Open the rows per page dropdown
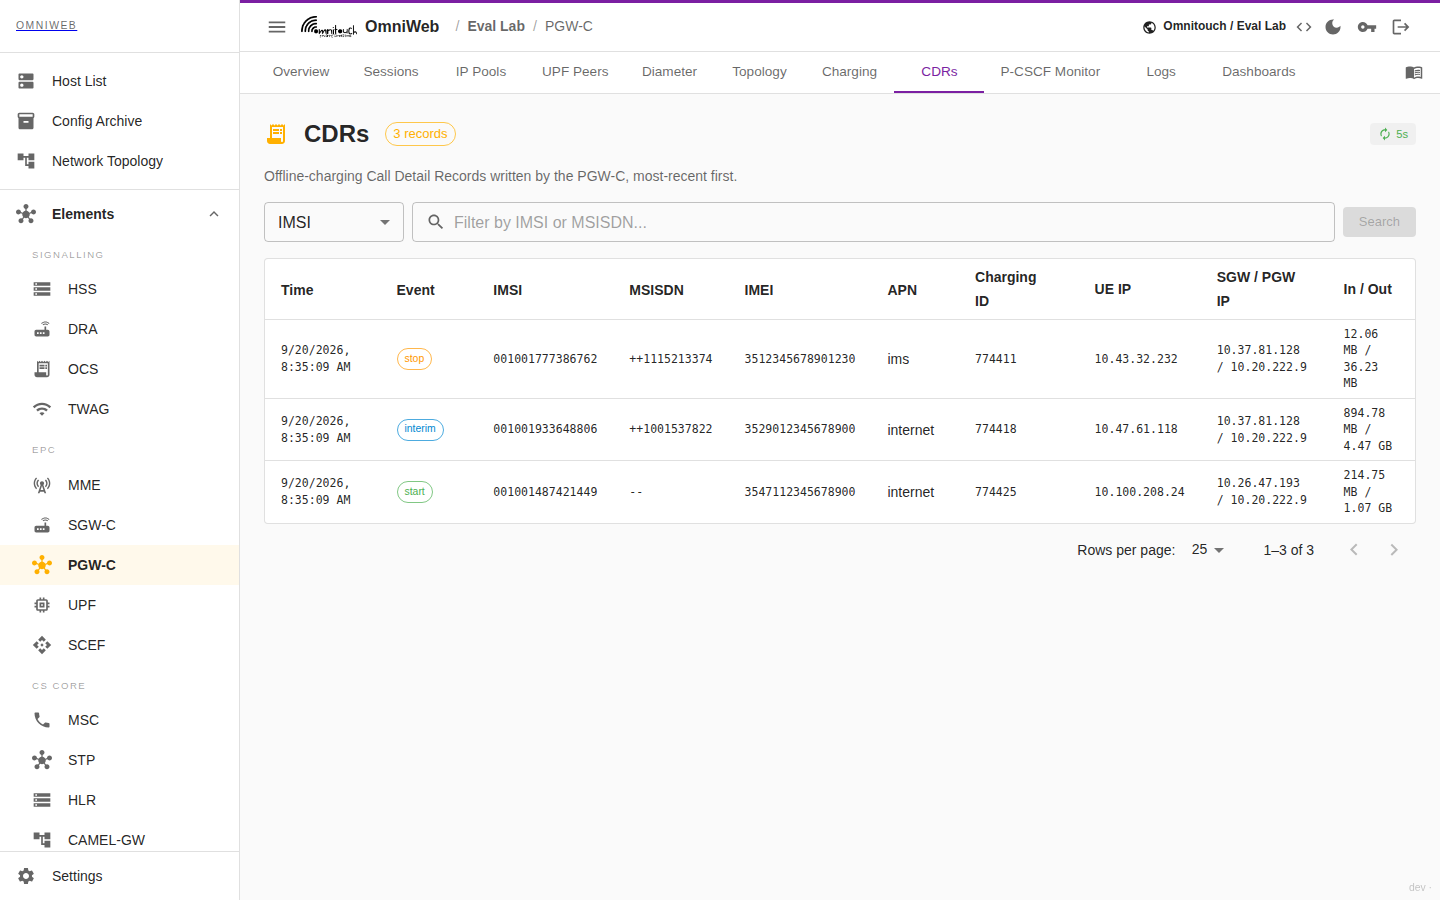This screenshot has height=900, width=1440. pyautogui.click(x=1208, y=550)
